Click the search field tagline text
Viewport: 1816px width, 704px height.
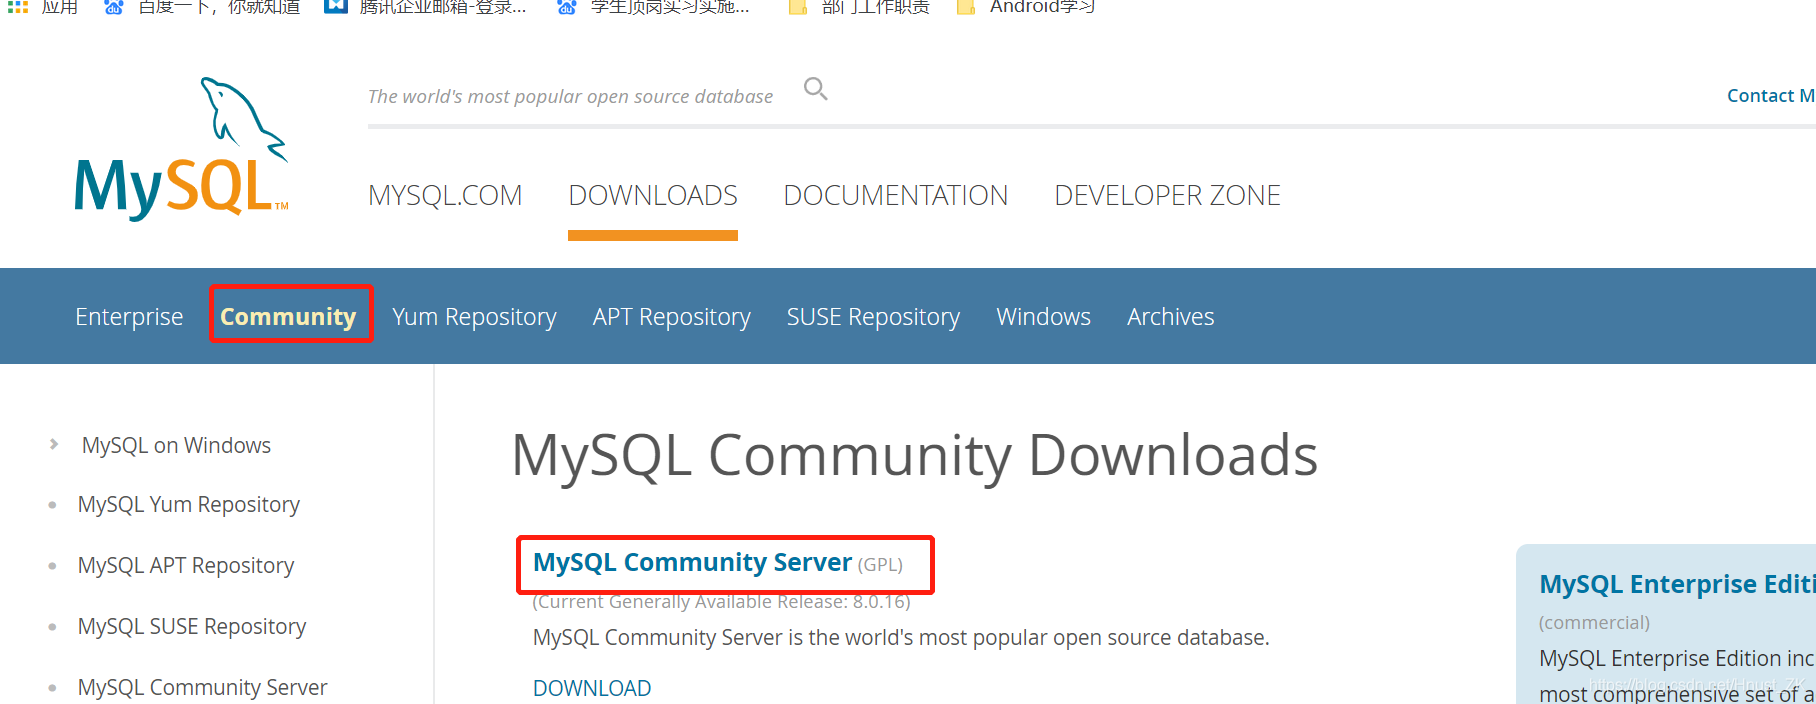570,97
